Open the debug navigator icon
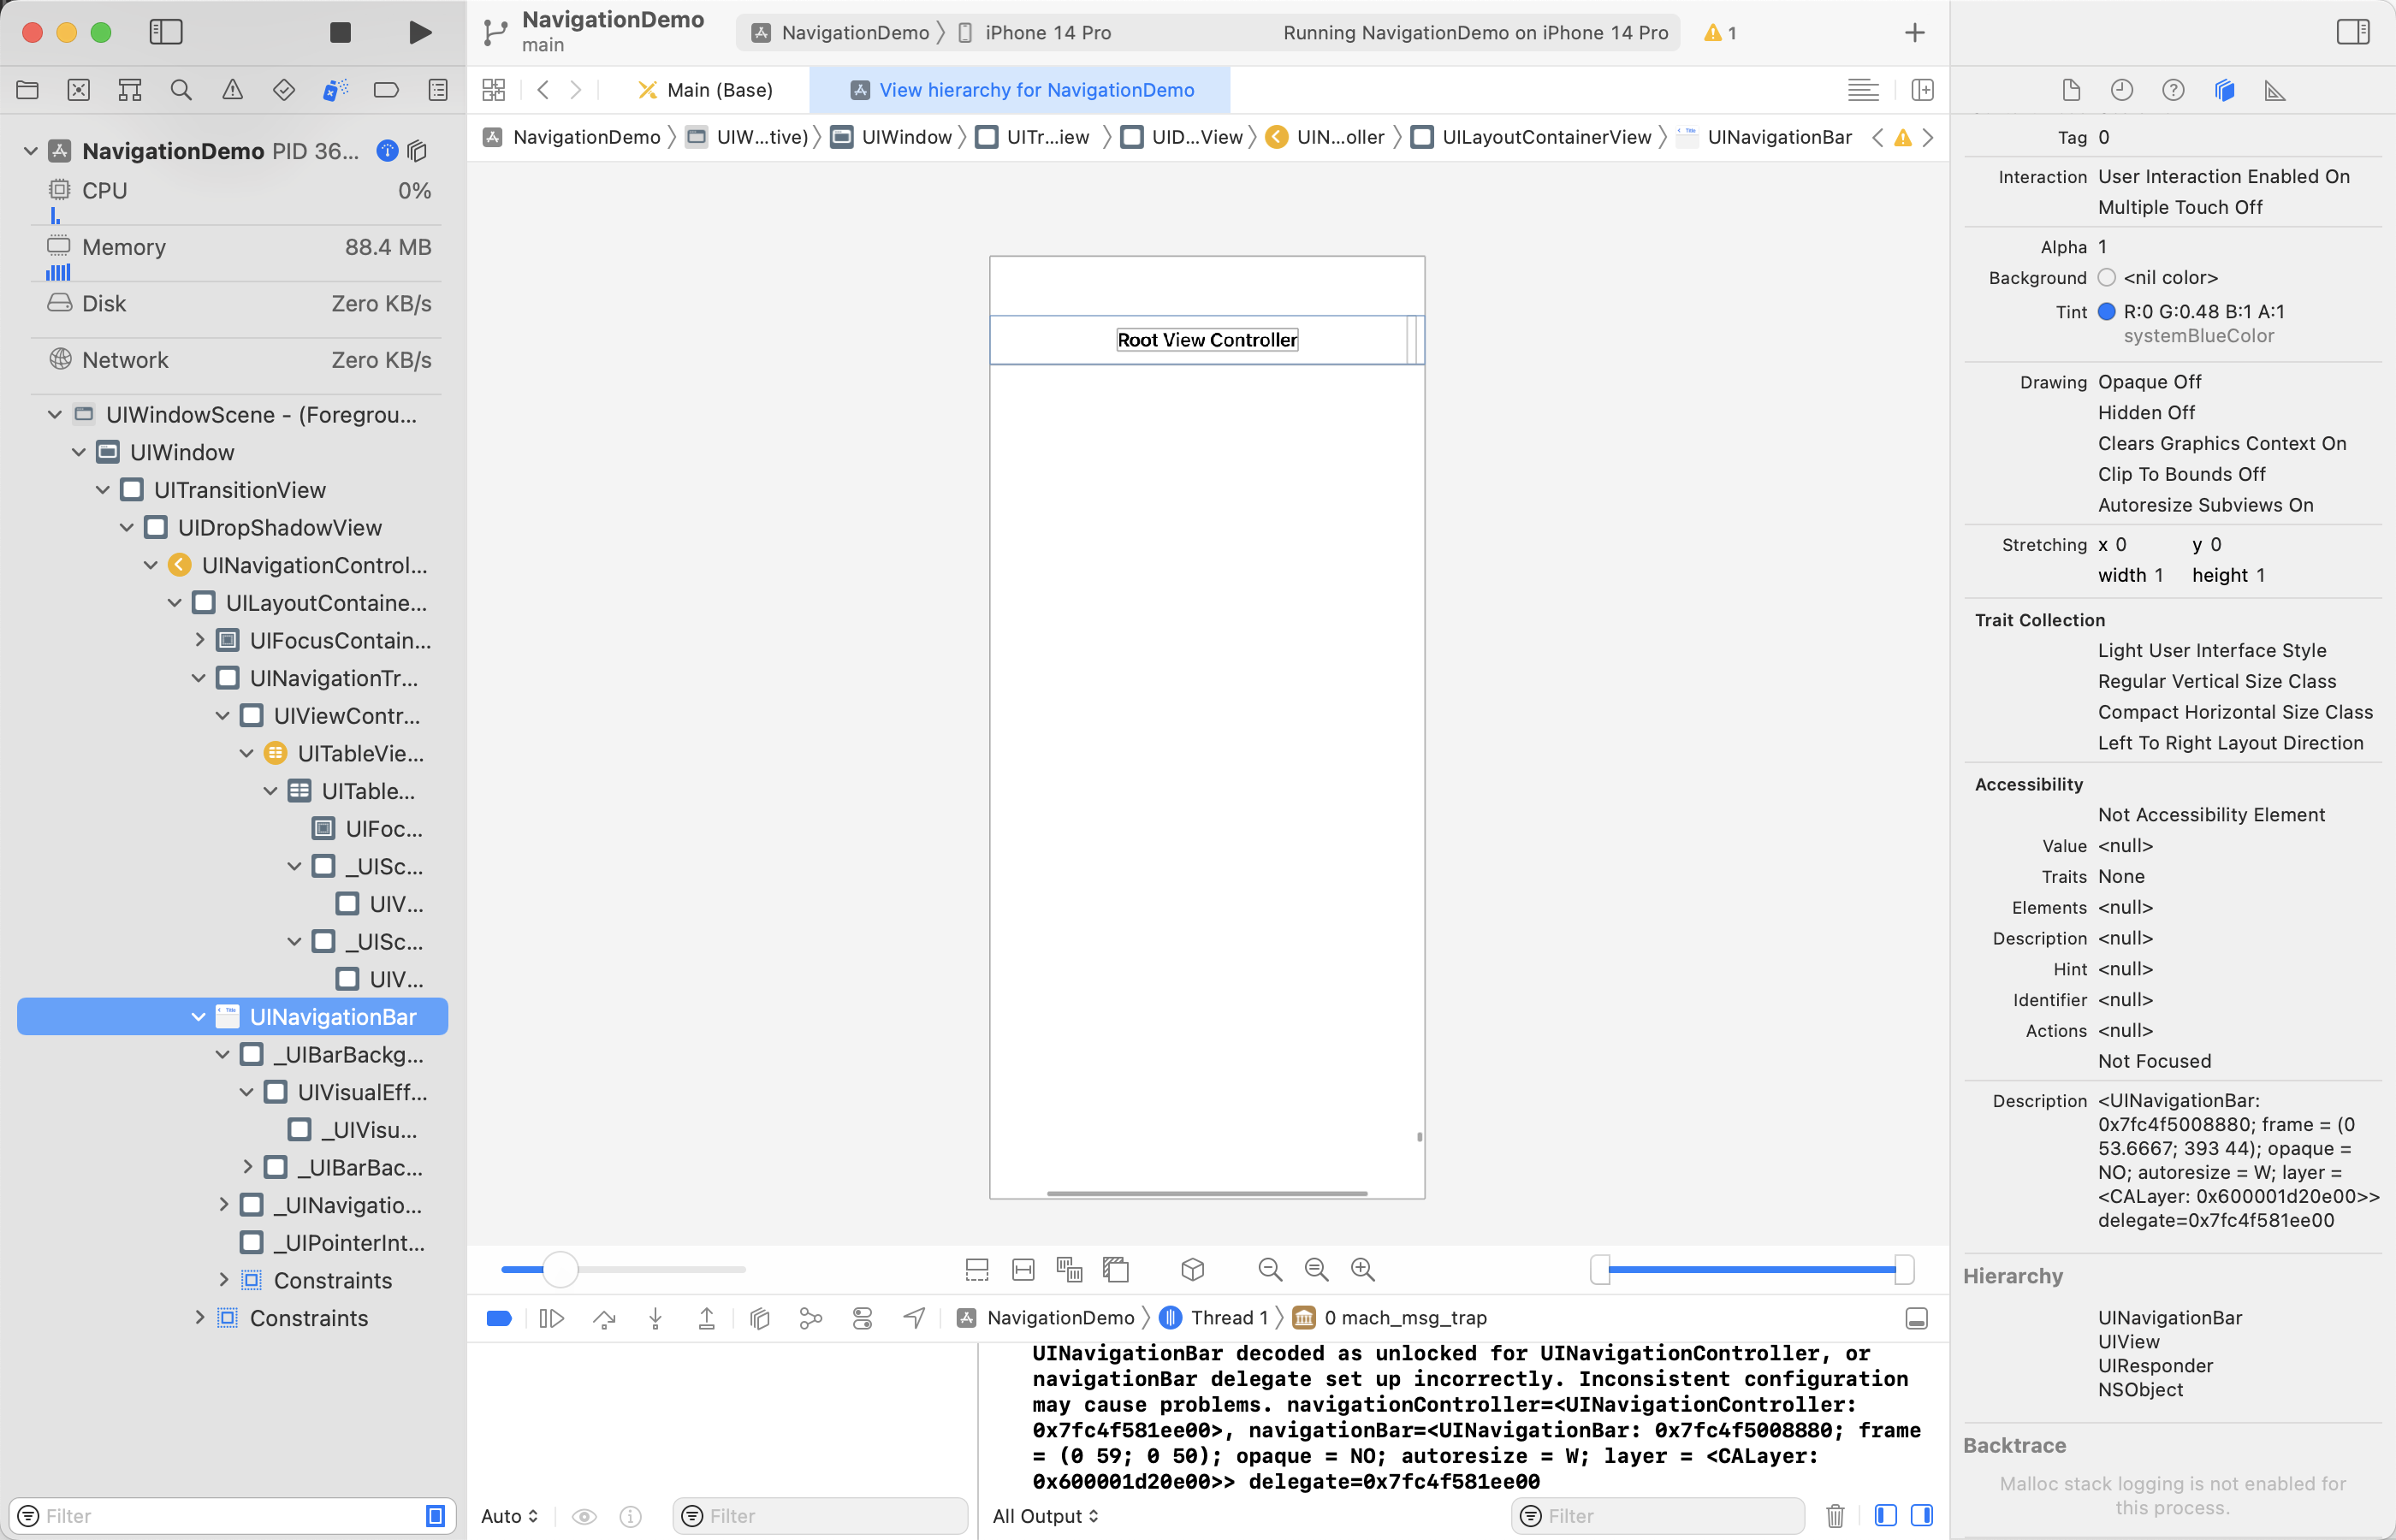This screenshot has width=2396, height=1540. click(x=335, y=90)
